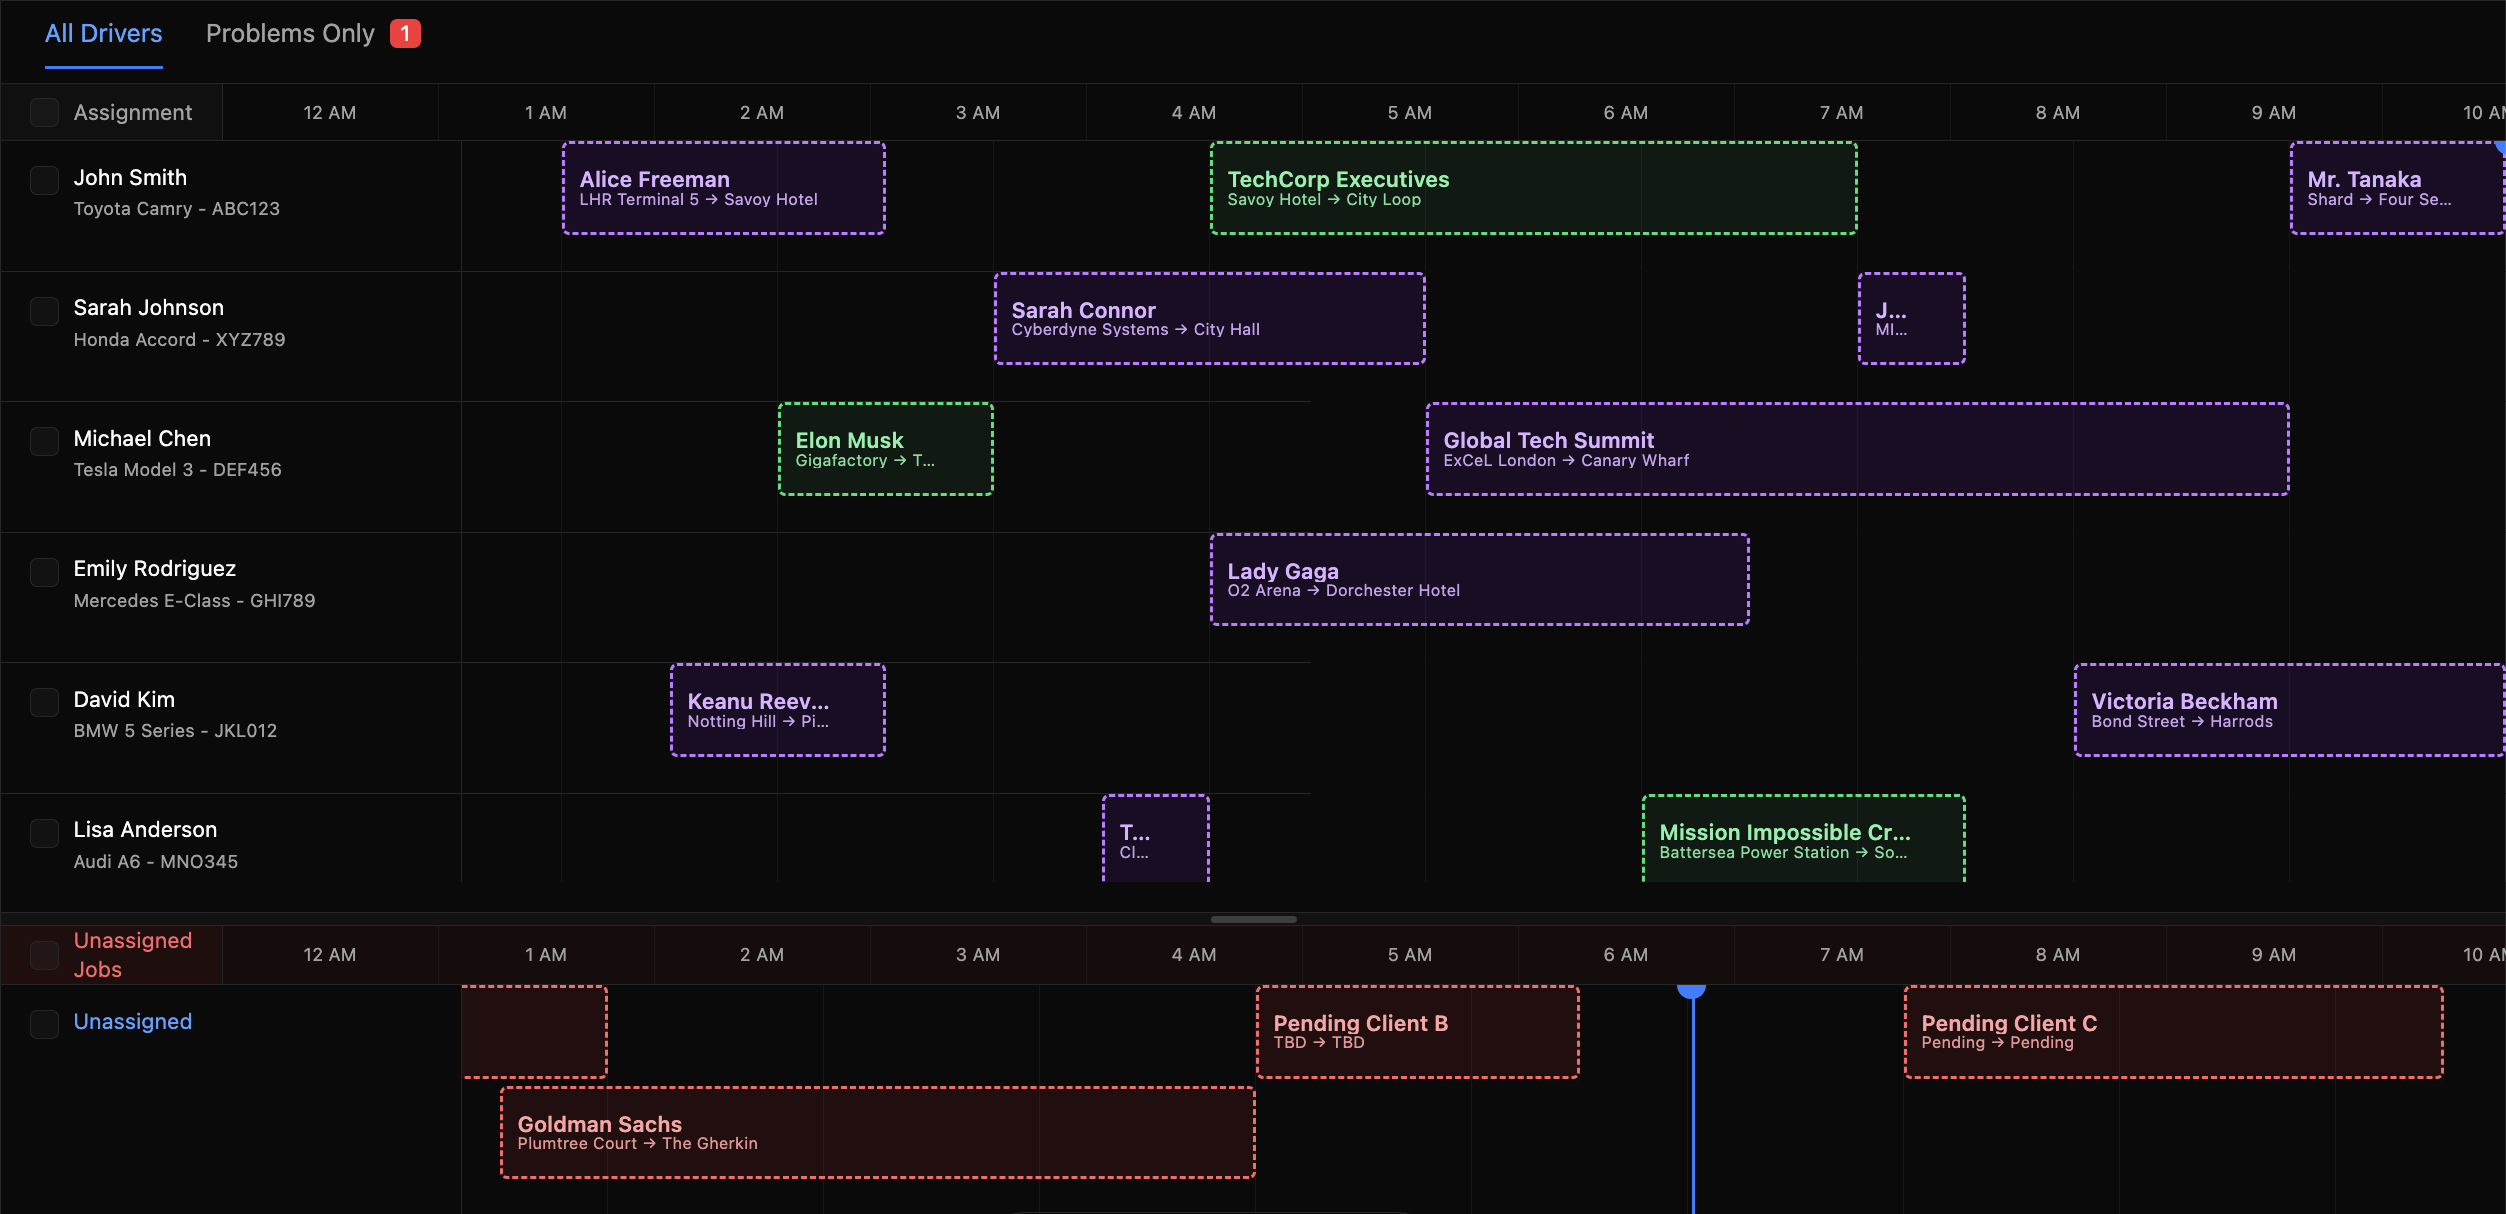The height and width of the screenshot is (1214, 2506).
Task: Check the Emily Rodriguez checkbox
Action: tap(44, 572)
